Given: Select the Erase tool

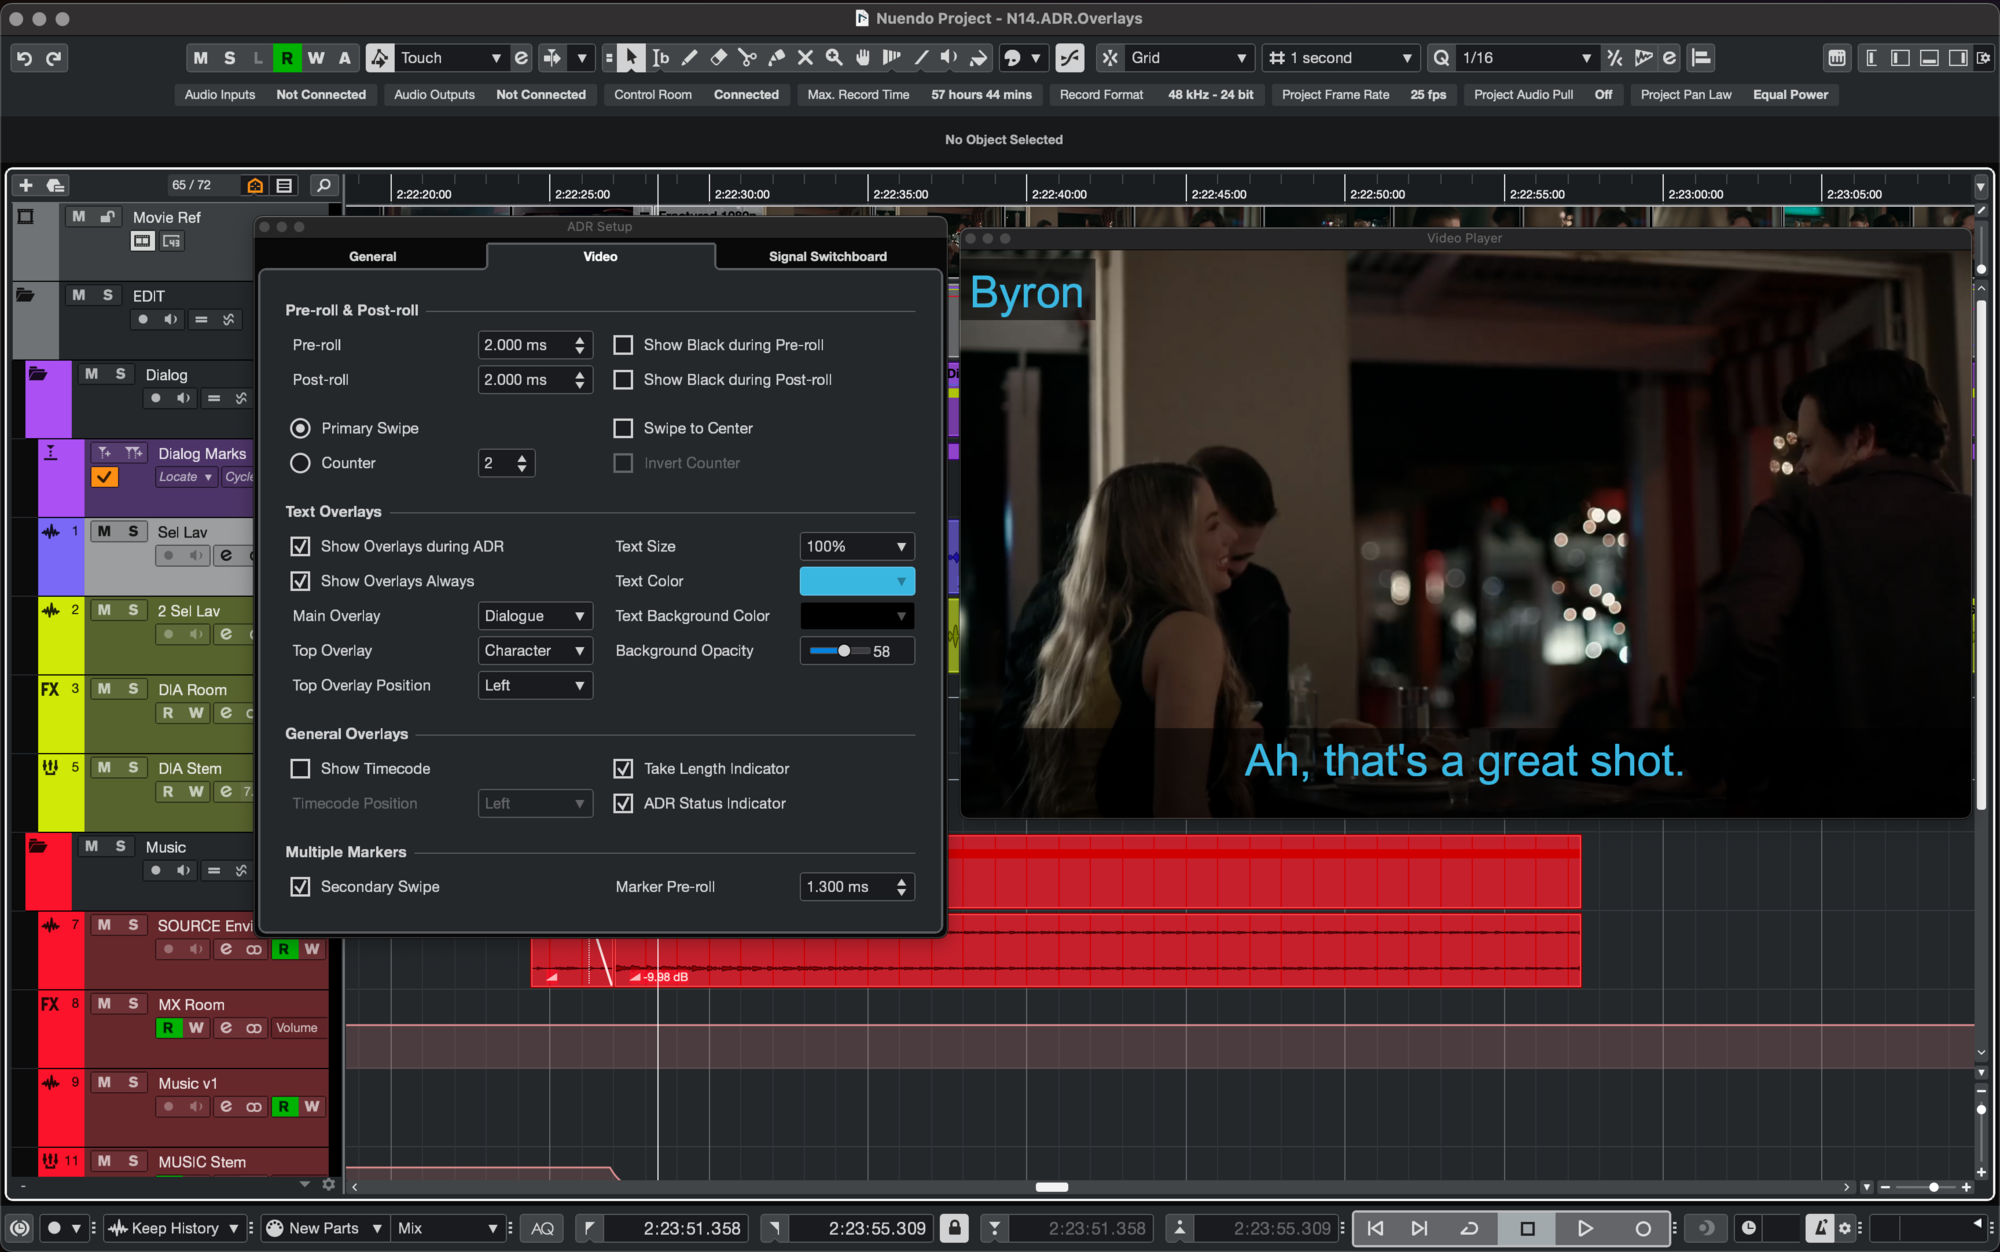Looking at the screenshot, I should (x=718, y=58).
